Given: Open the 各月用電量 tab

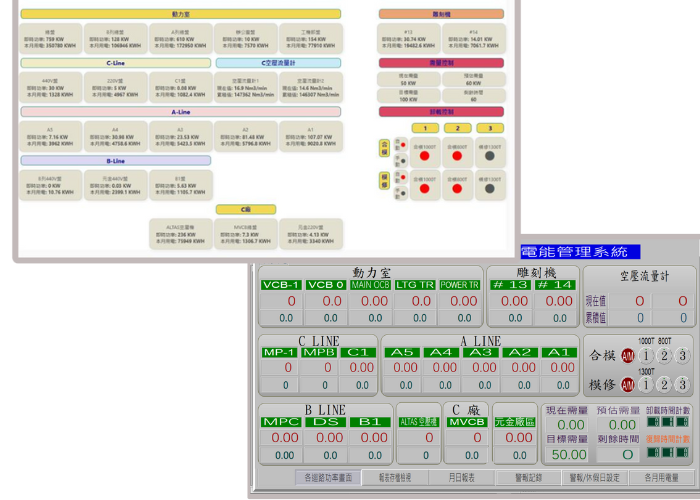Looking at the screenshot, I should pyautogui.click(x=662, y=478).
